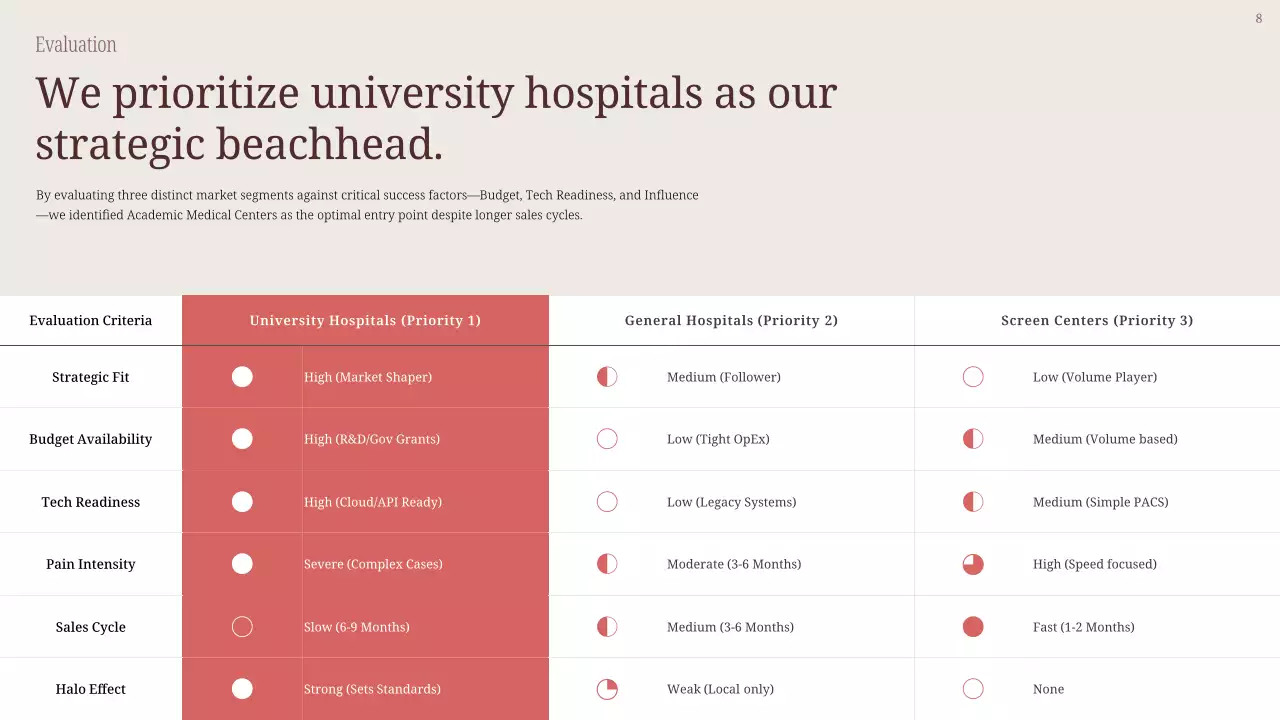The height and width of the screenshot is (720, 1280).
Task: Click the filled red circle beside Fast (1-2 Months)
Action: (x=973, y=627)
